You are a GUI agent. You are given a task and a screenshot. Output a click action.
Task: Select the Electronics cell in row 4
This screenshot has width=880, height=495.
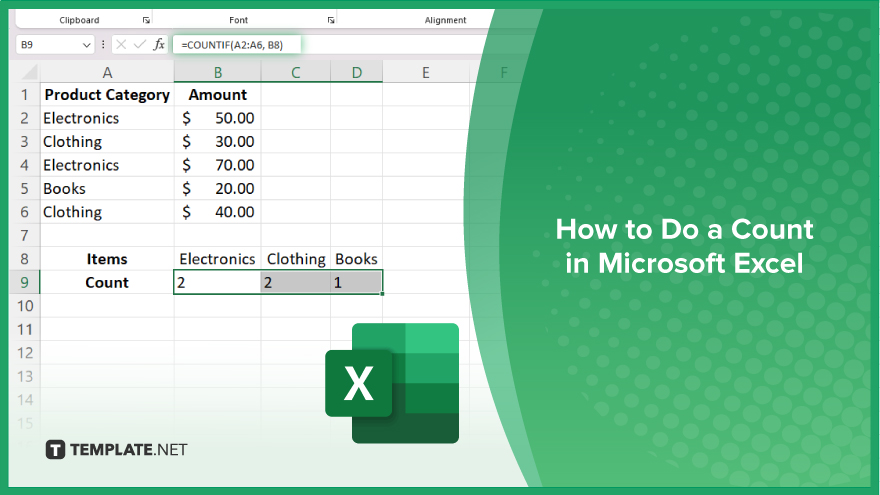pyautogui.click(x=107, y=165)
